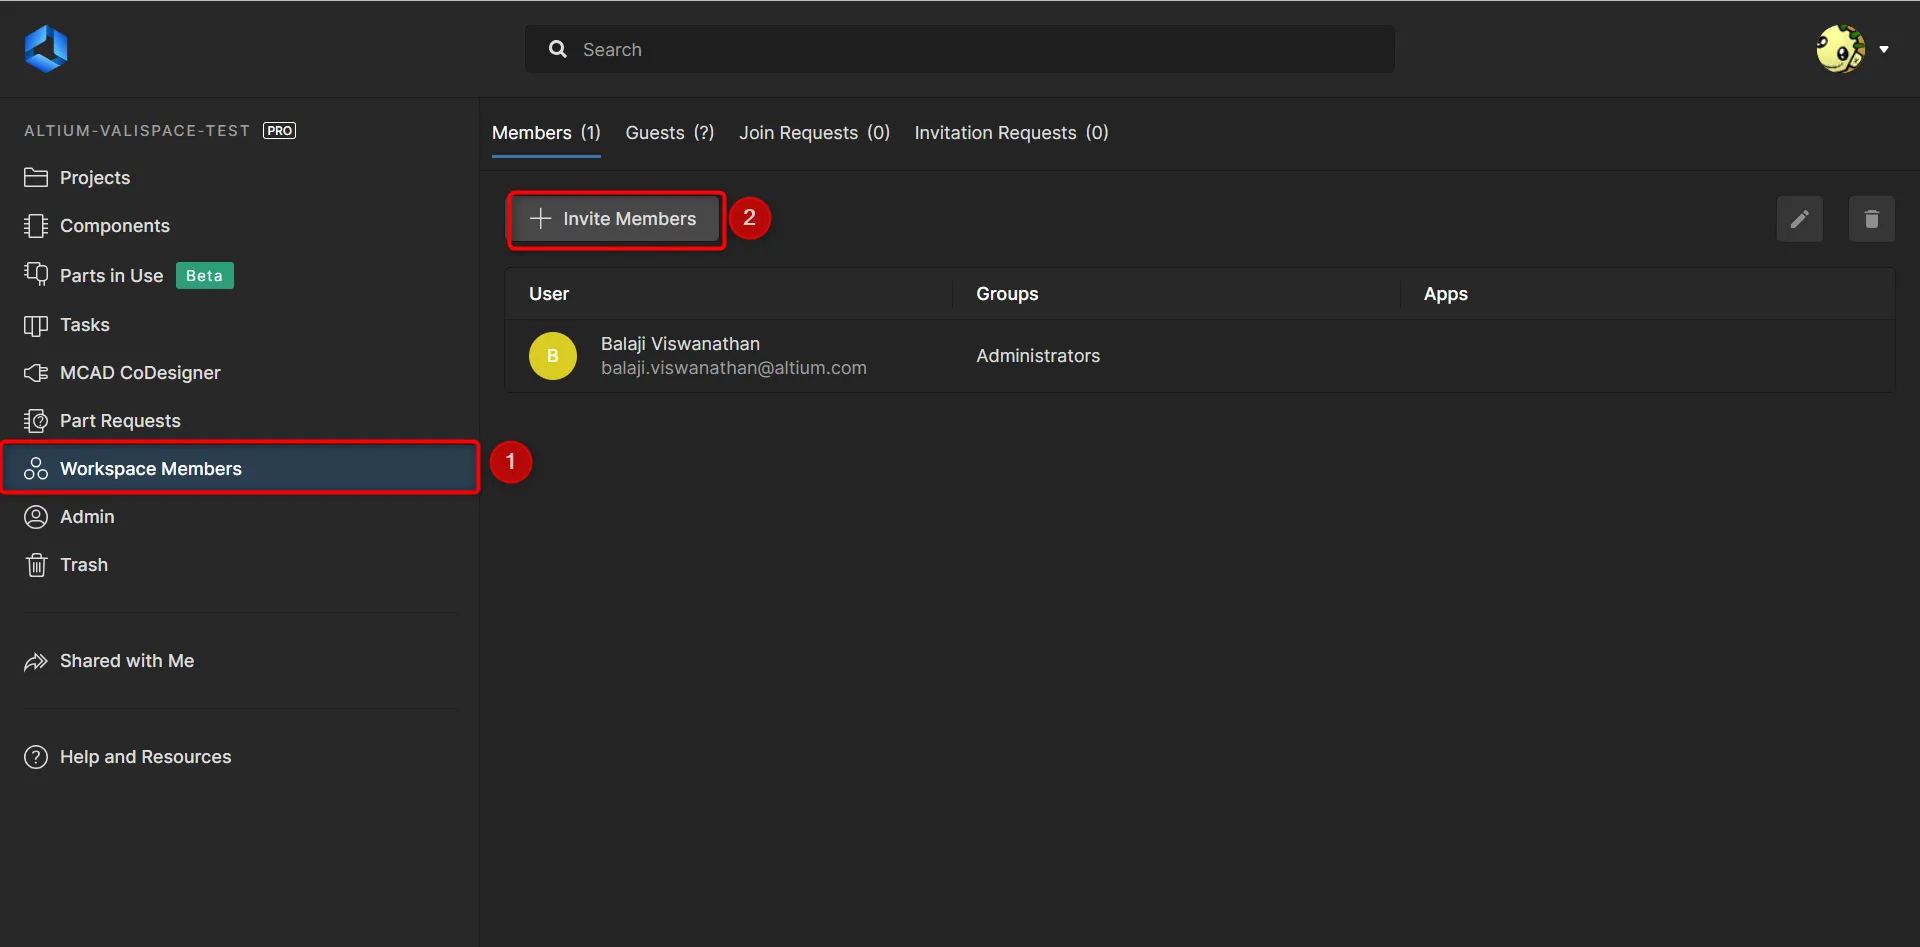Click the Workspace Members people icon
Viewport: 1920px width, 947px height.
point(36,468)
